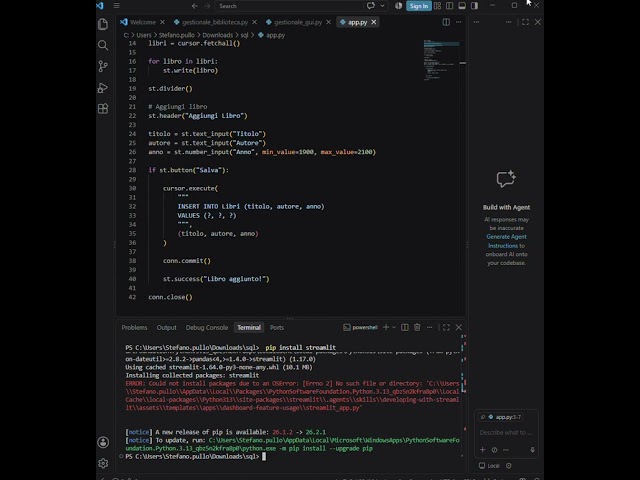Close the app.py editor tab
This screenshot has width=640, height=480.
coord(373,22)
